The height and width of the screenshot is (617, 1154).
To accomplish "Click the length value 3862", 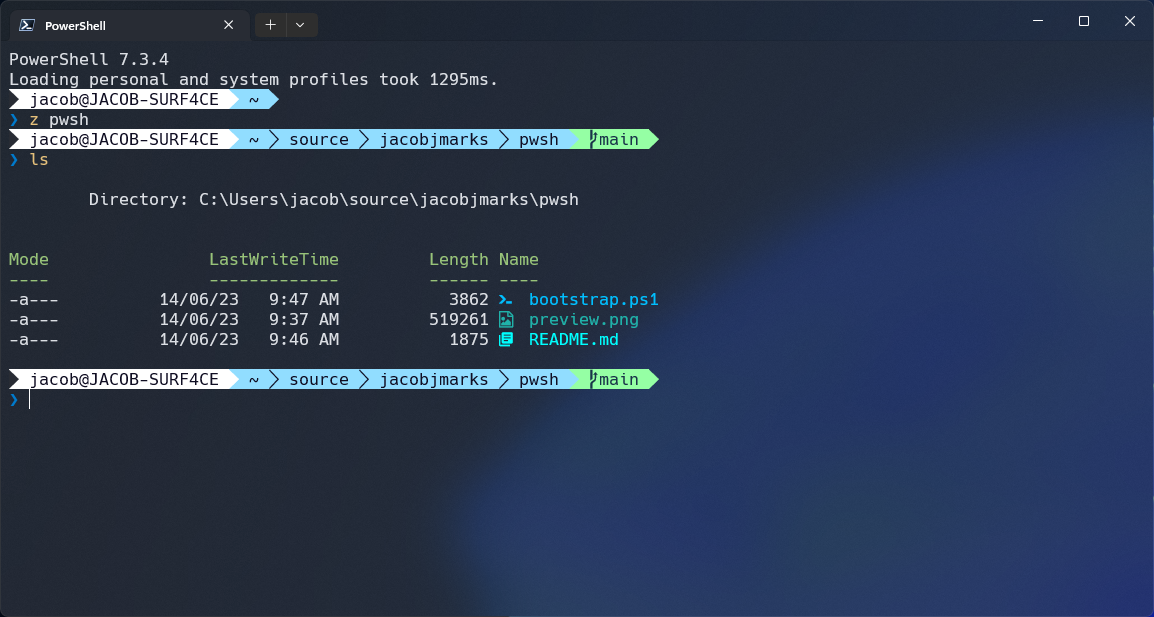I will (469, 300).
